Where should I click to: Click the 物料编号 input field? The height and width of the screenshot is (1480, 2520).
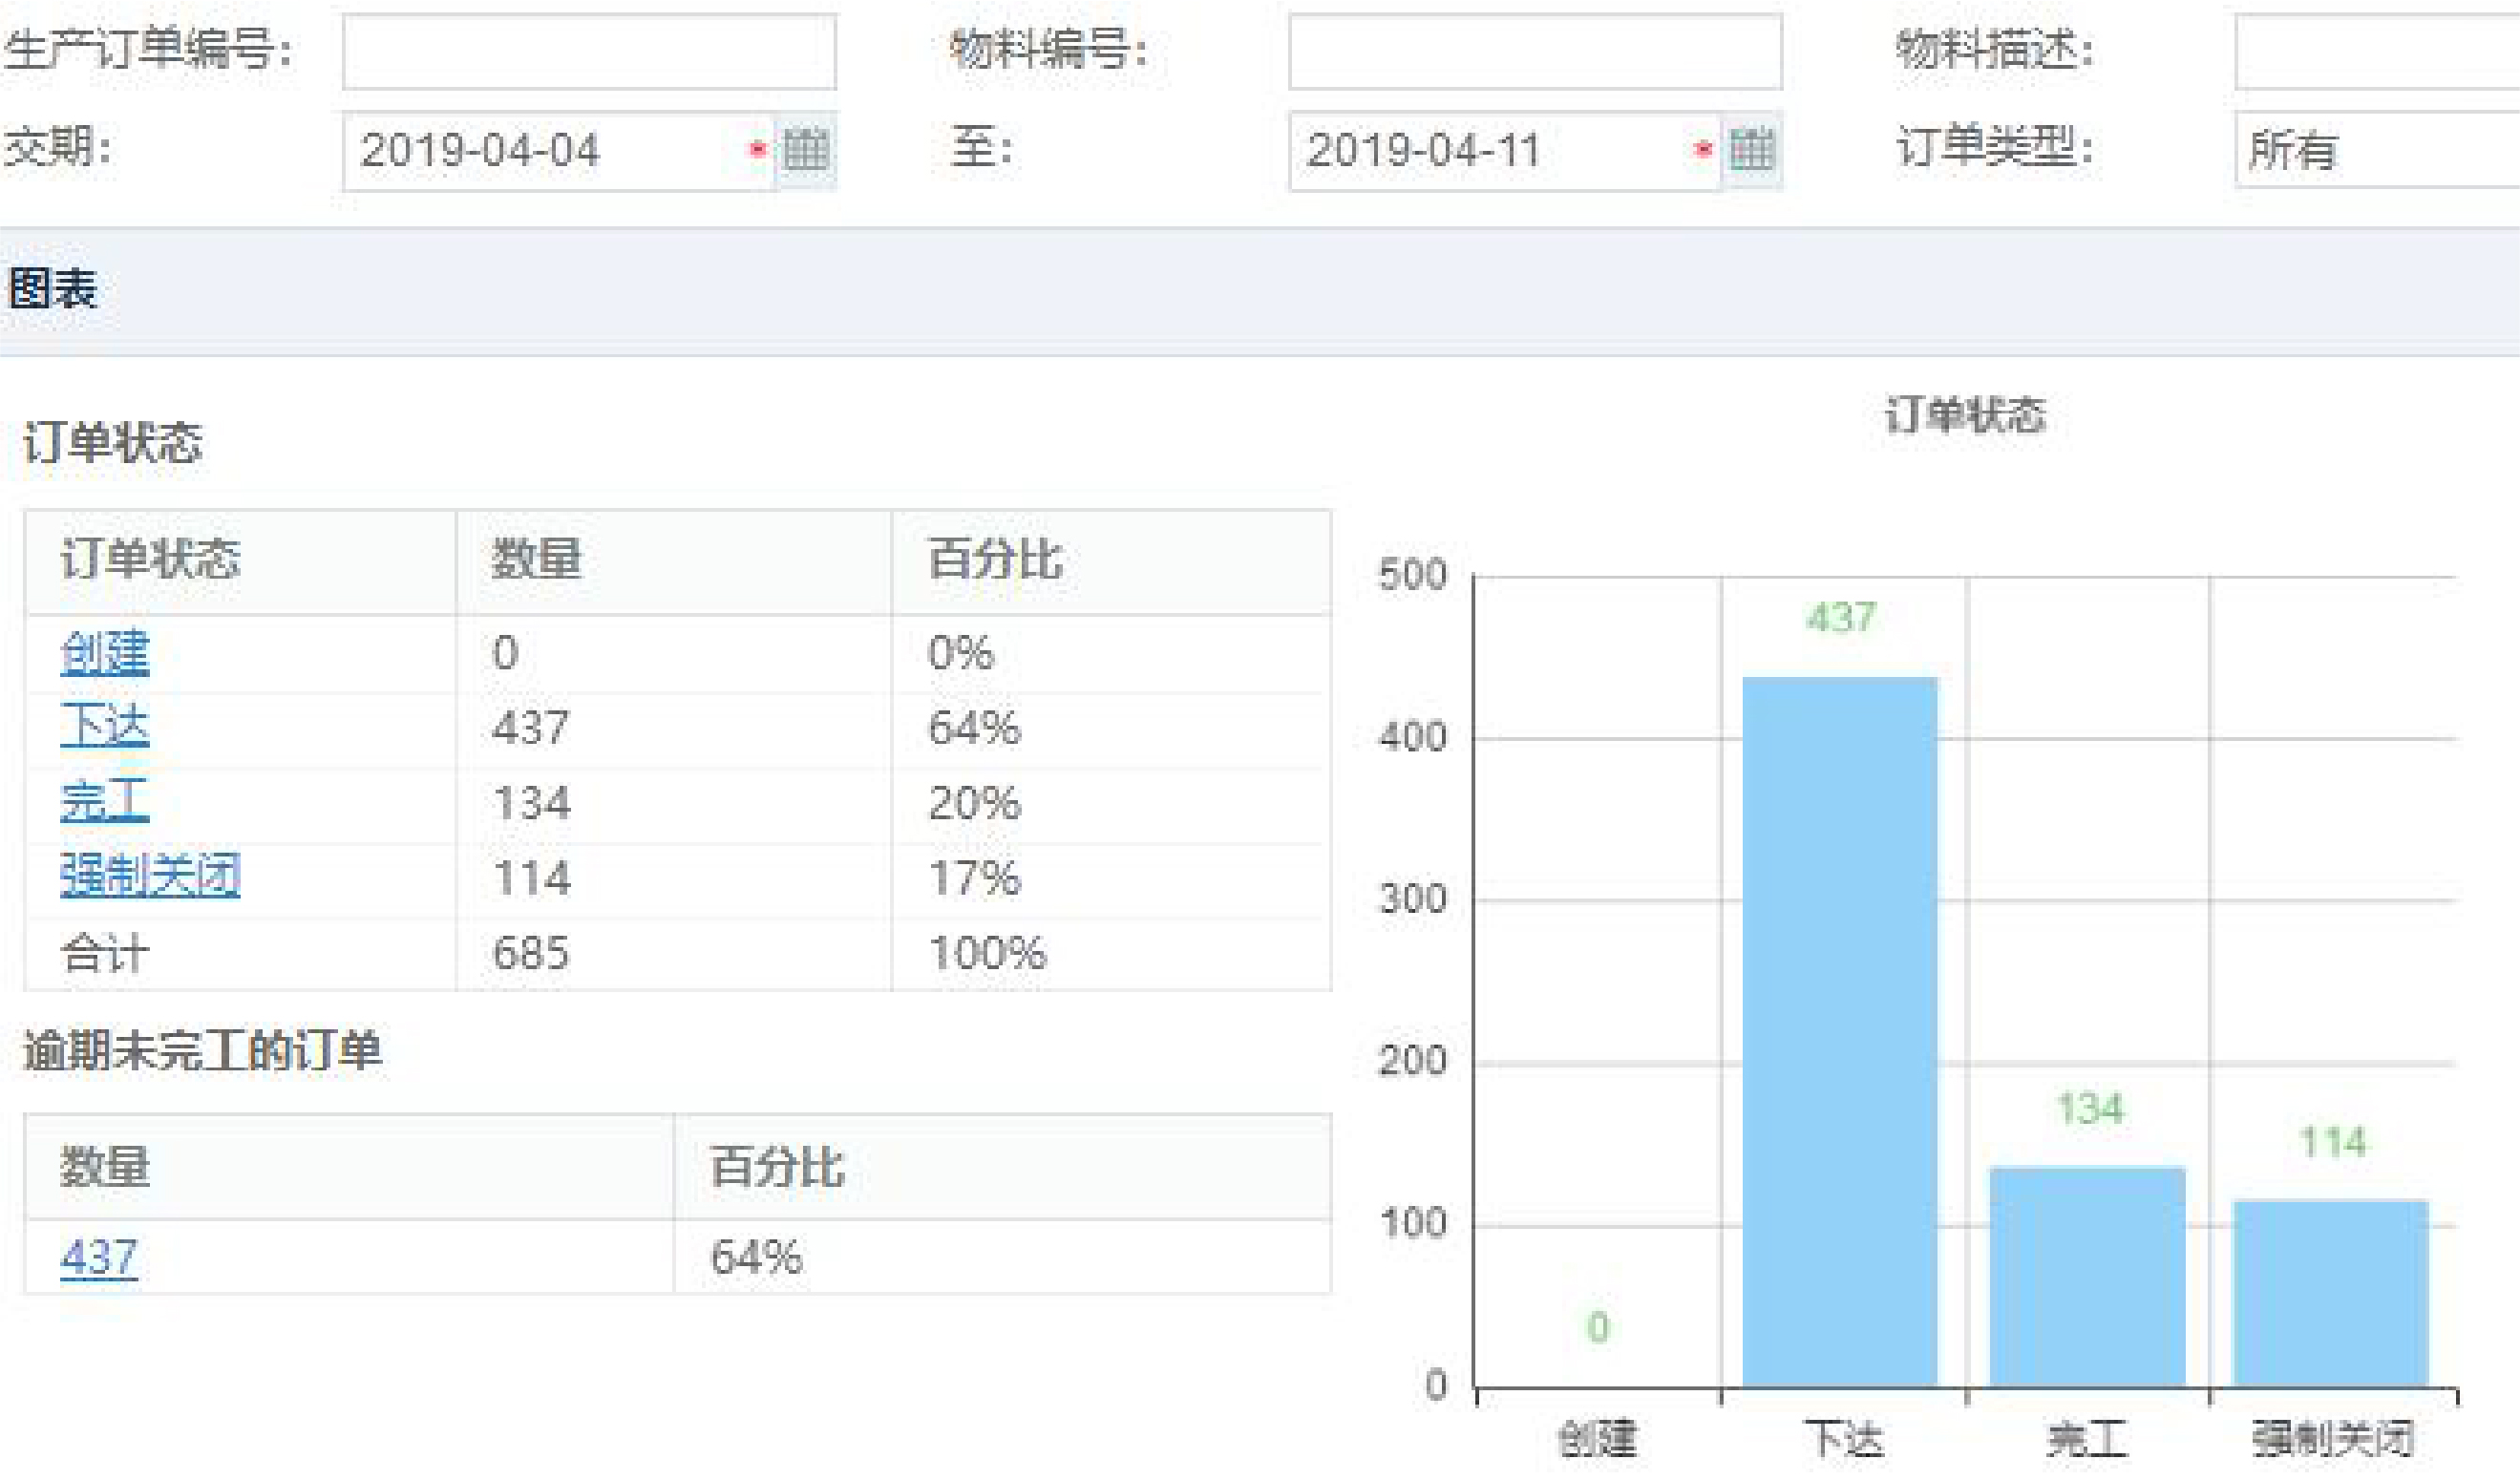(x=1535, y=52)
